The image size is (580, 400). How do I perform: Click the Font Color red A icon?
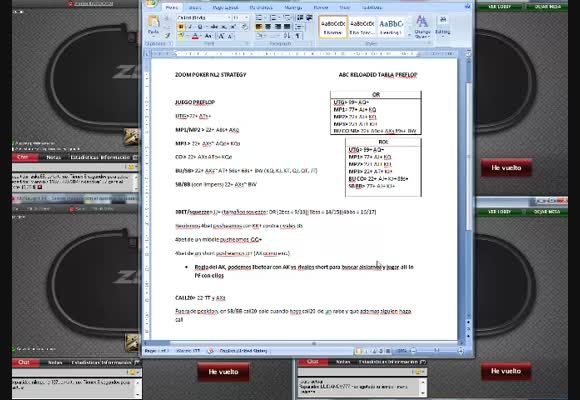(x=195, y=36)
